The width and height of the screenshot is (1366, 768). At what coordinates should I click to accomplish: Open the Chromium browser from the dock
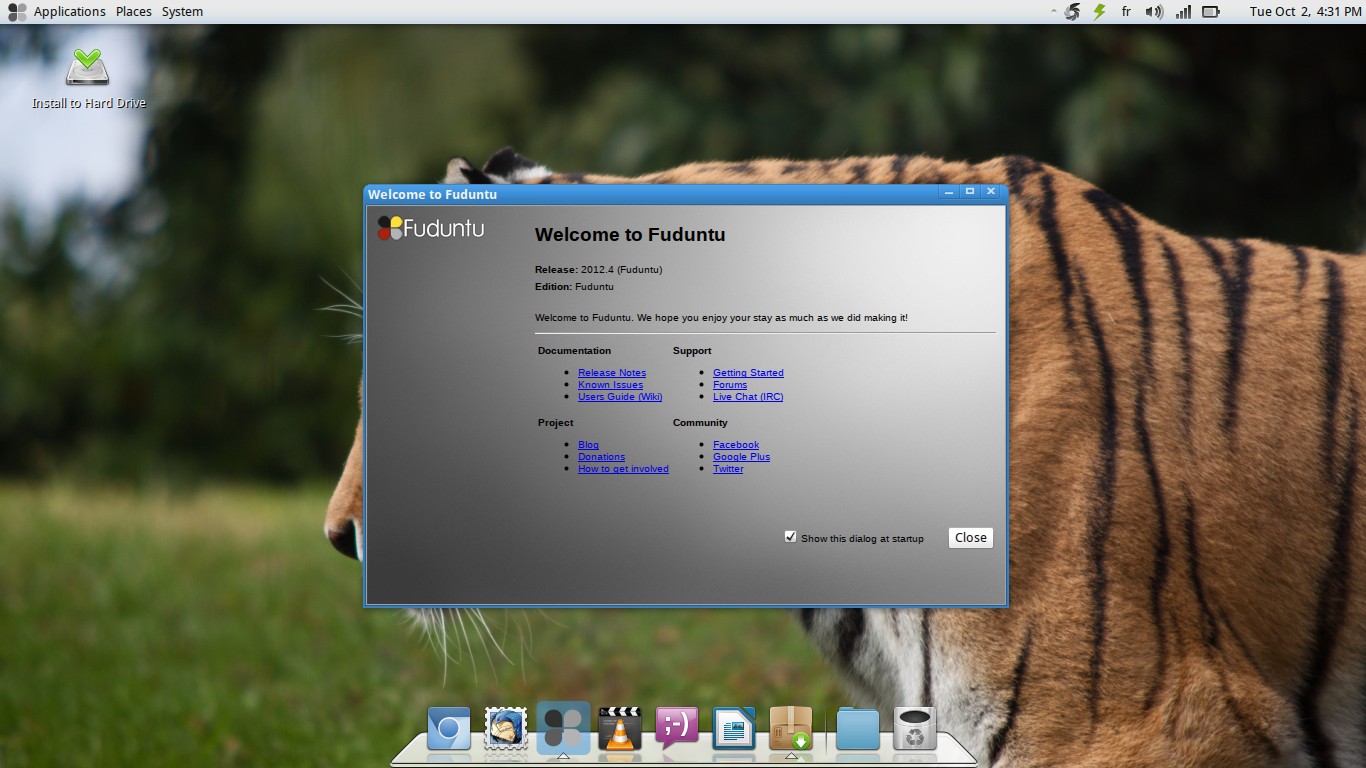(449, 729)
